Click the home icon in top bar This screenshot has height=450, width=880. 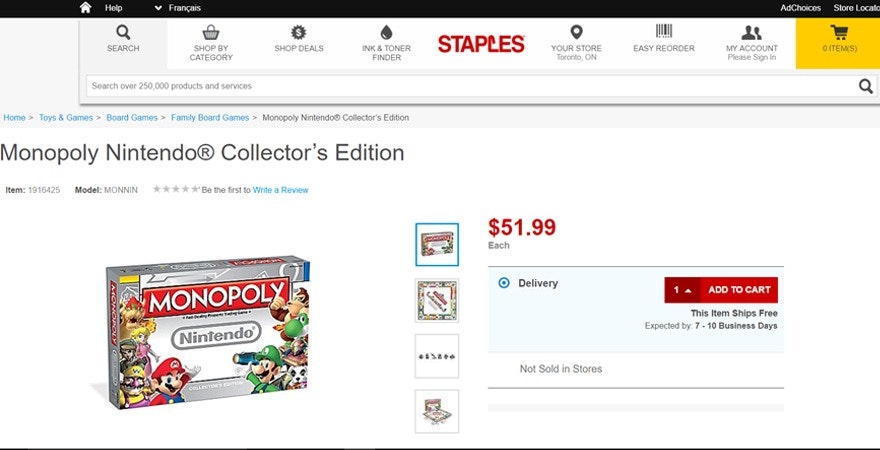[86, 8]
